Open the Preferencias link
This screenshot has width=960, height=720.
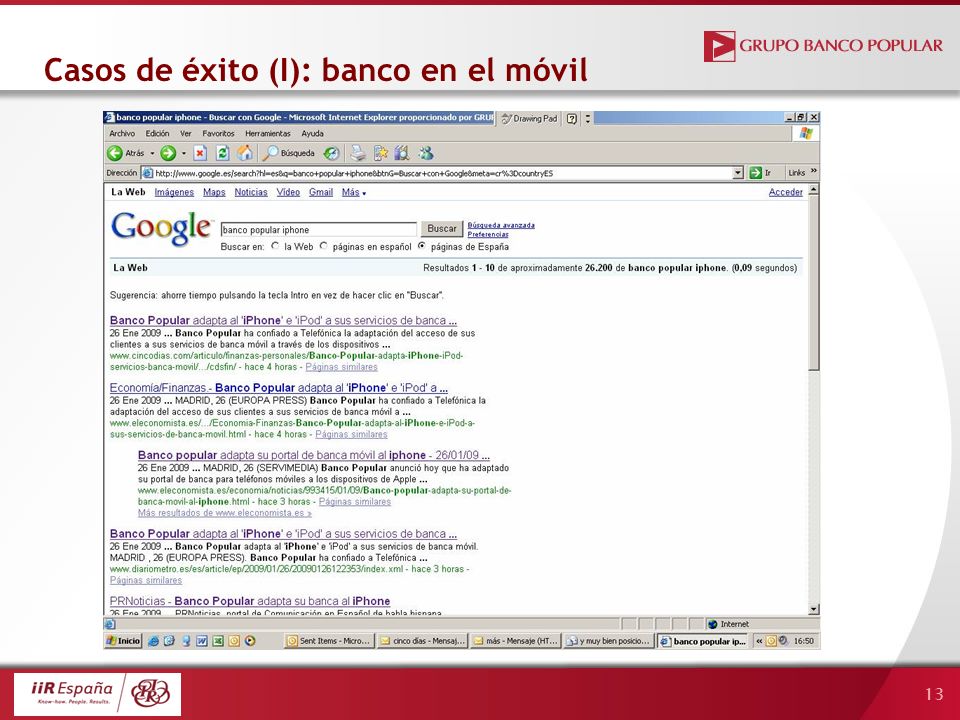488,234
